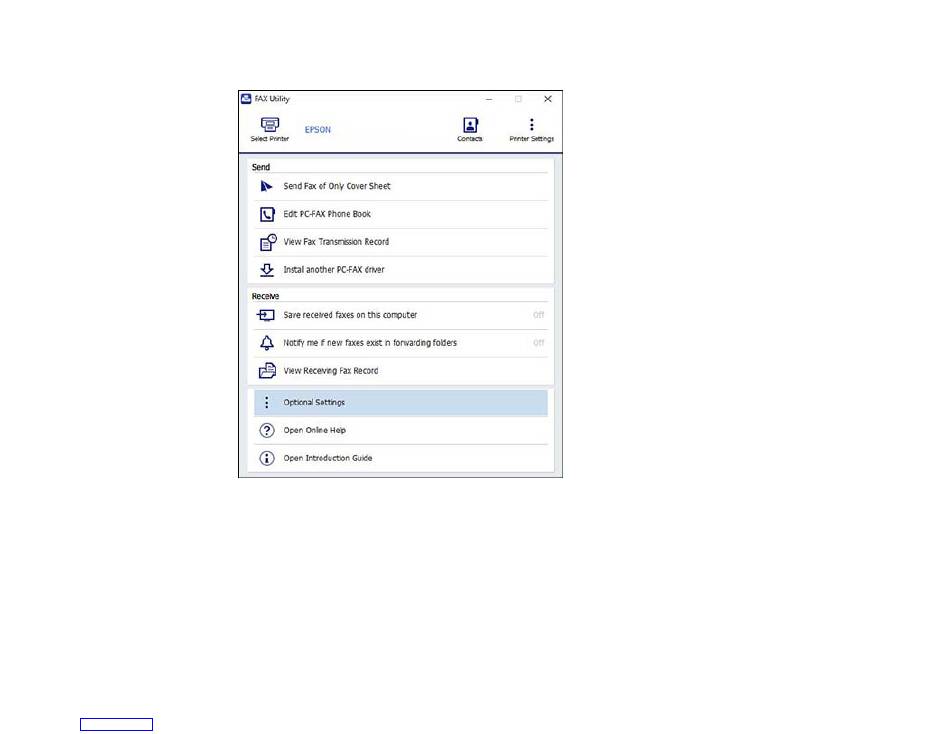Open Printer Settings three-dot menu

click(531, 124)
